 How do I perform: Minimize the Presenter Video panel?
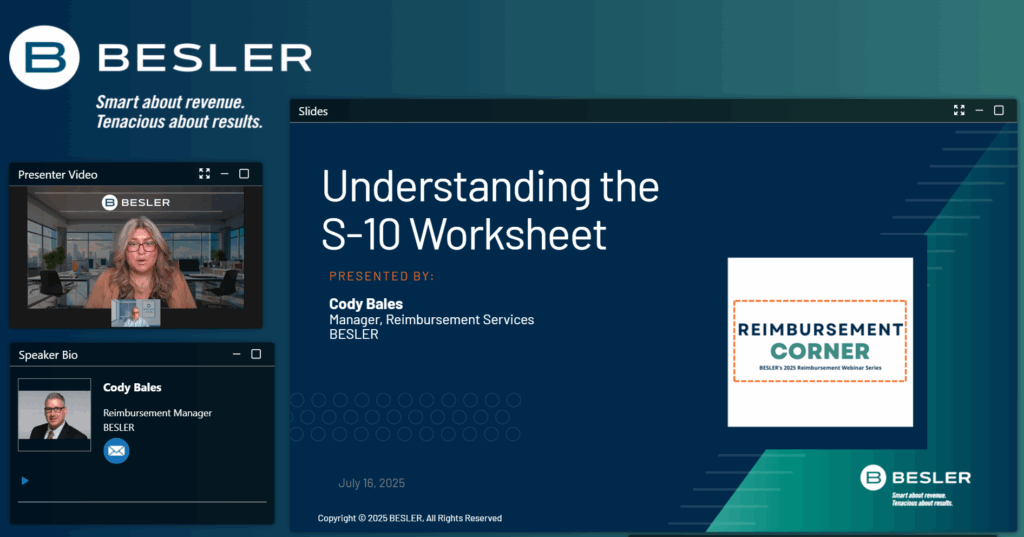225,174
